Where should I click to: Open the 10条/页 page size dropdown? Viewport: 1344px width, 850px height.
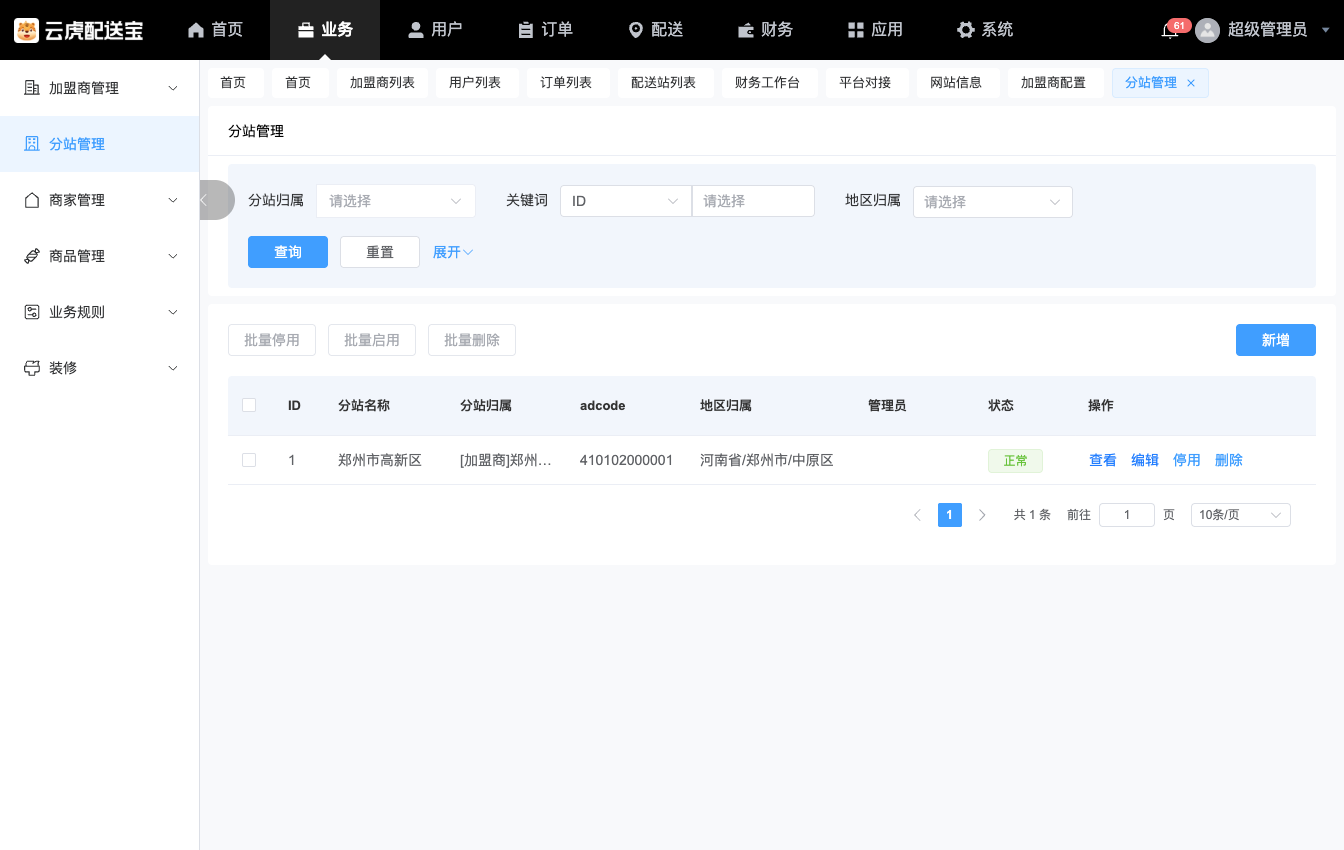1241,515
